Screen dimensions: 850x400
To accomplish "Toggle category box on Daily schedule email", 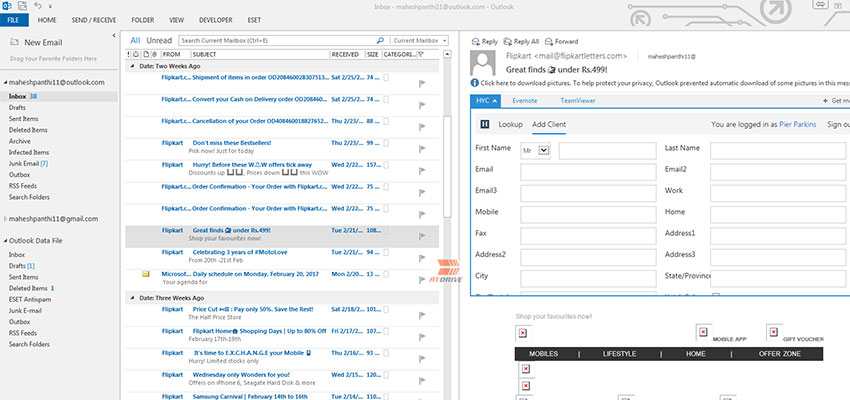I will coord(386,274).
